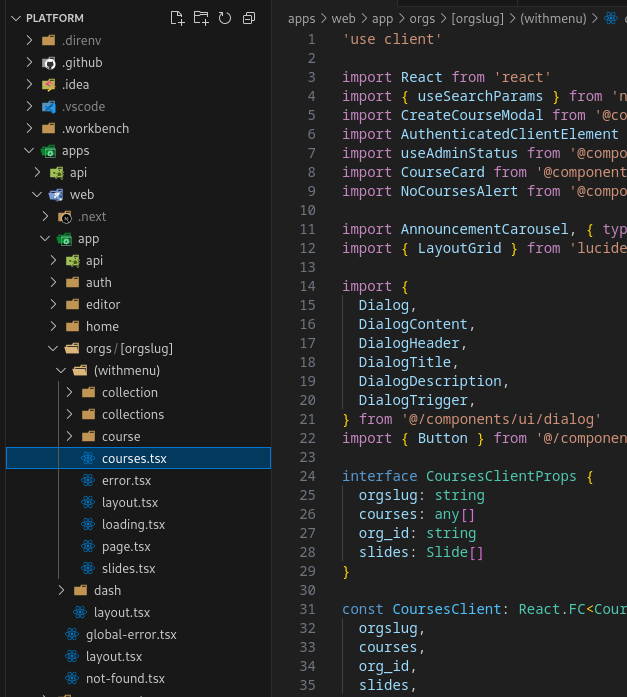Click the React icon beside error.tsx
Image resolution: width=627 pixels, height=697 pixels.
[88, 480]
